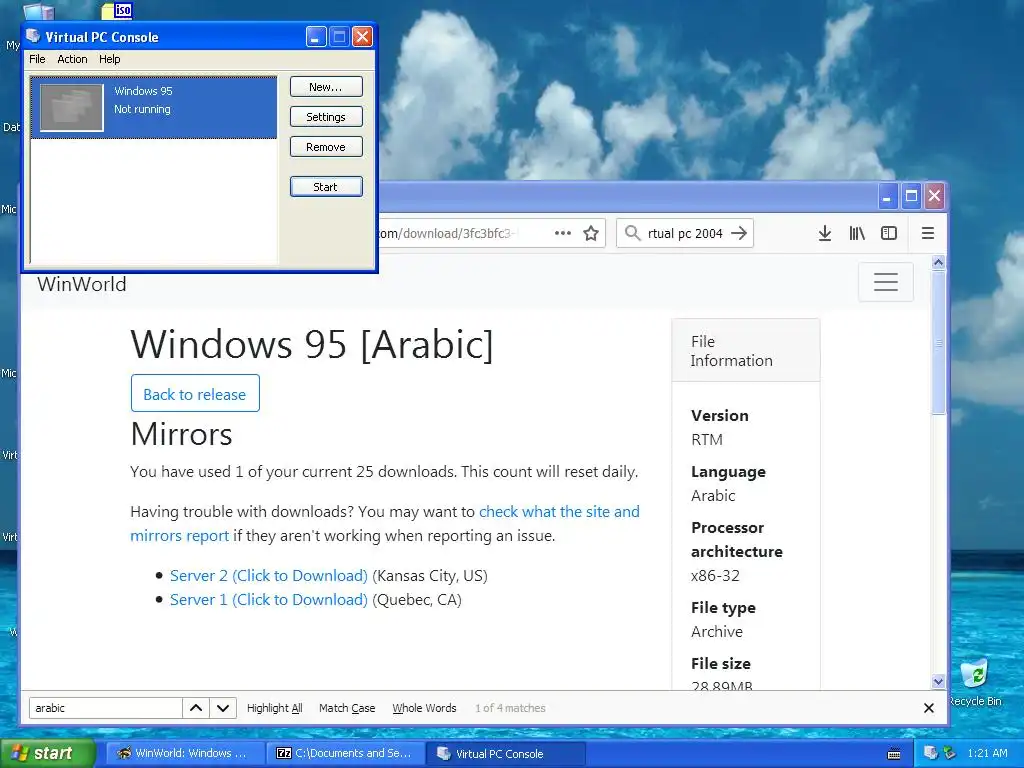Click the Windows 95 [Arabic] heading

(312, 344)
